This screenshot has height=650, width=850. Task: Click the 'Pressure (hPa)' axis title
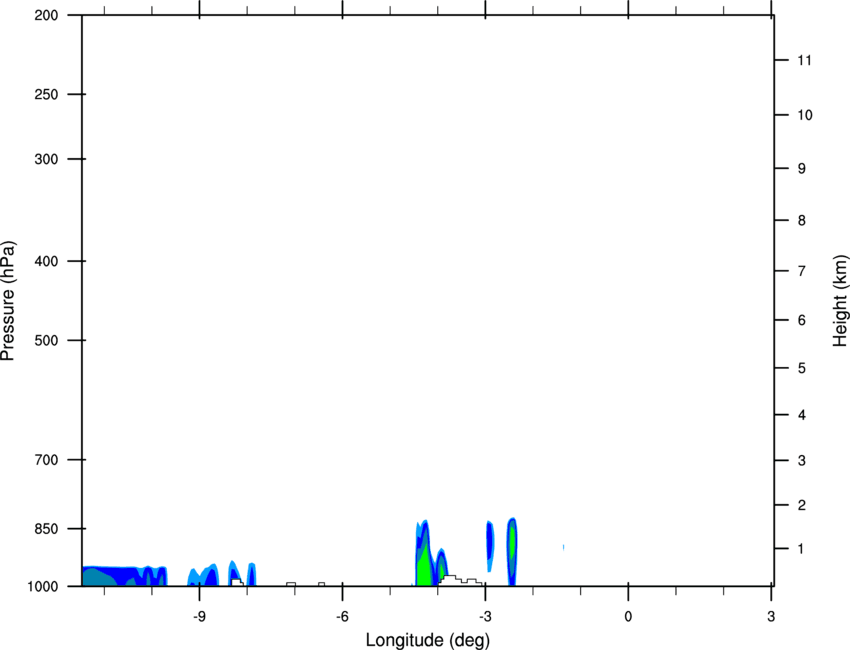pyautogui.click(x=8, y=301)
